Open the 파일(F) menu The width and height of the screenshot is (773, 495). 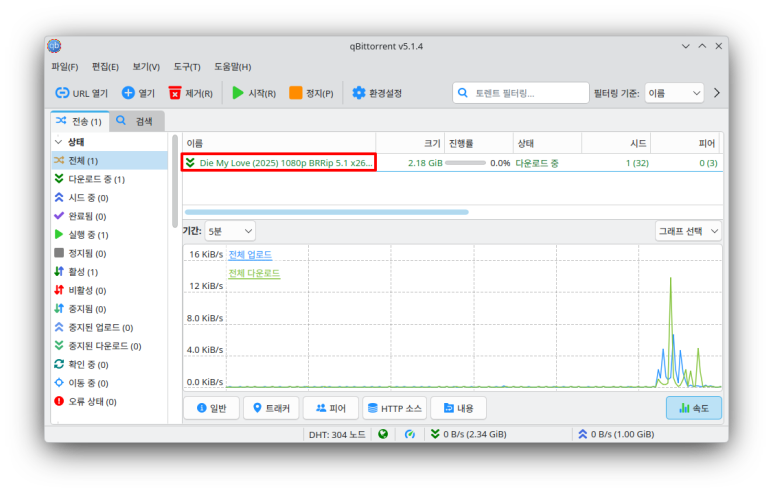point(65,67)
